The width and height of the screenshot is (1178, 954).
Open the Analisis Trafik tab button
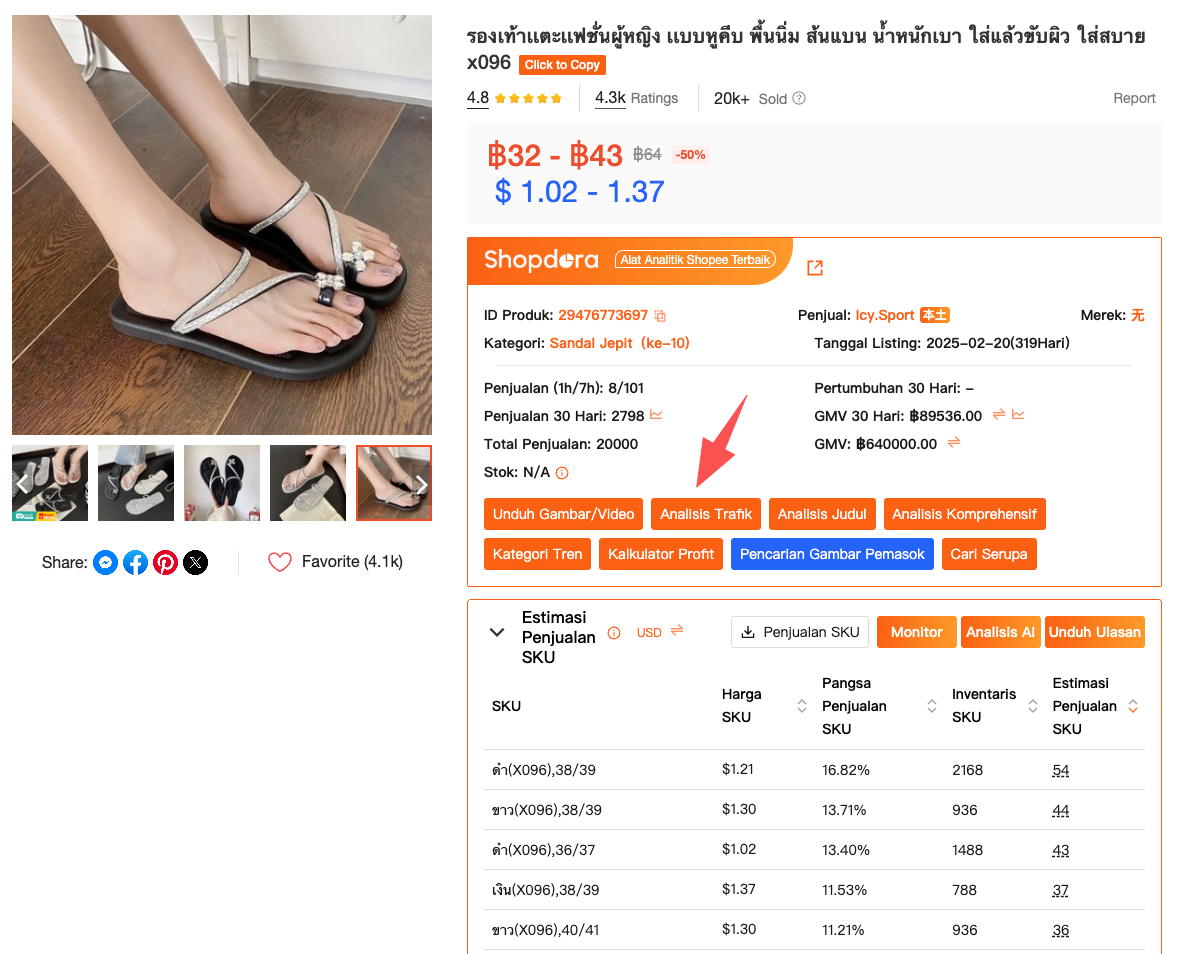(705, 515)
